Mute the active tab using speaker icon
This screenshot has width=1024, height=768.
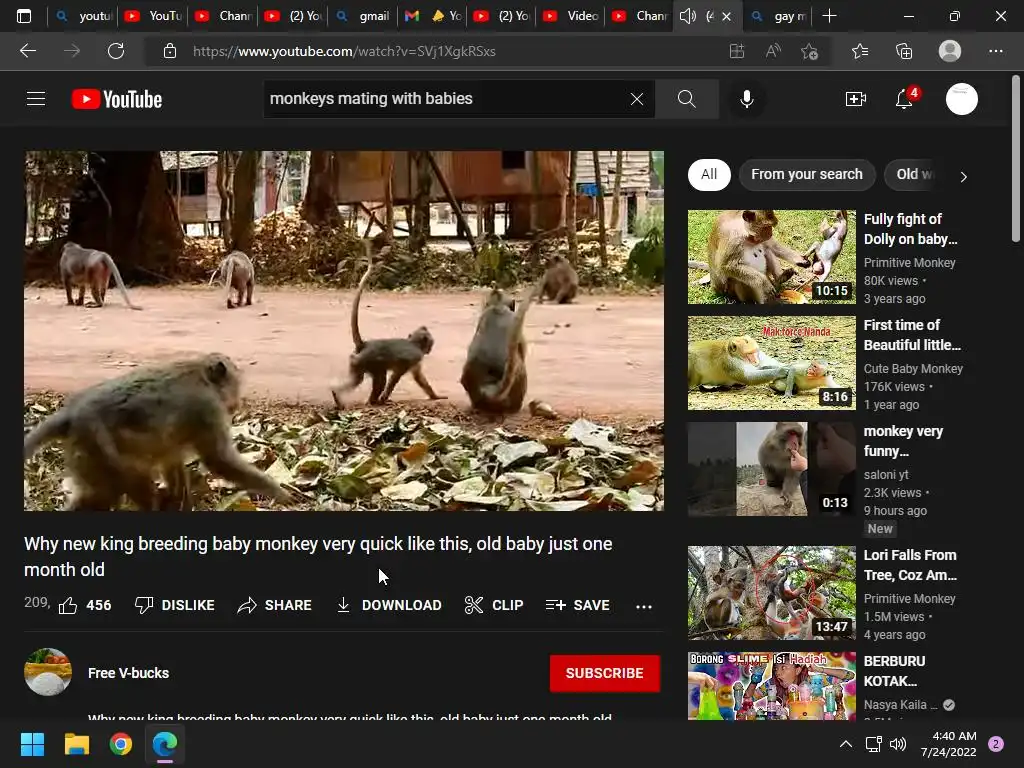coord(687,16)
